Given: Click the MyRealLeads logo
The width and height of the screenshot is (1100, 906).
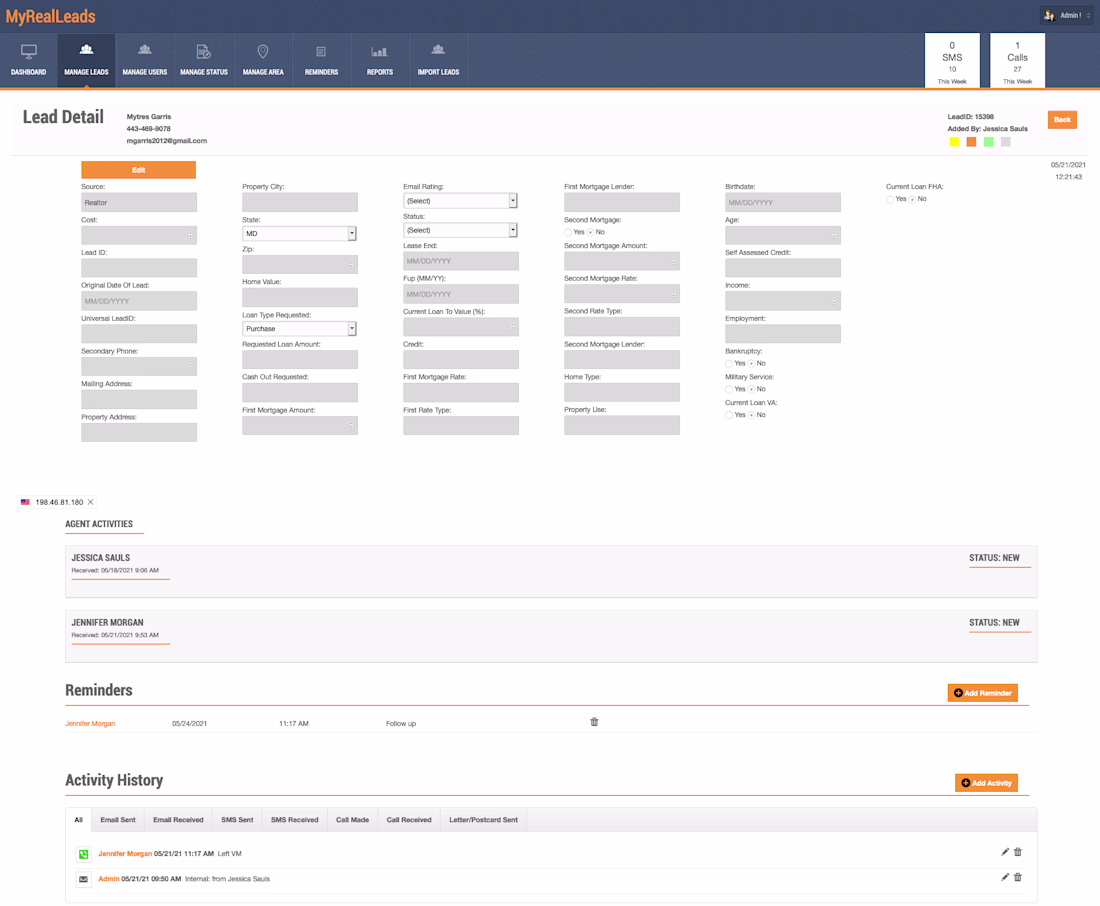Looking at the screenshot, I should point(51,16).
